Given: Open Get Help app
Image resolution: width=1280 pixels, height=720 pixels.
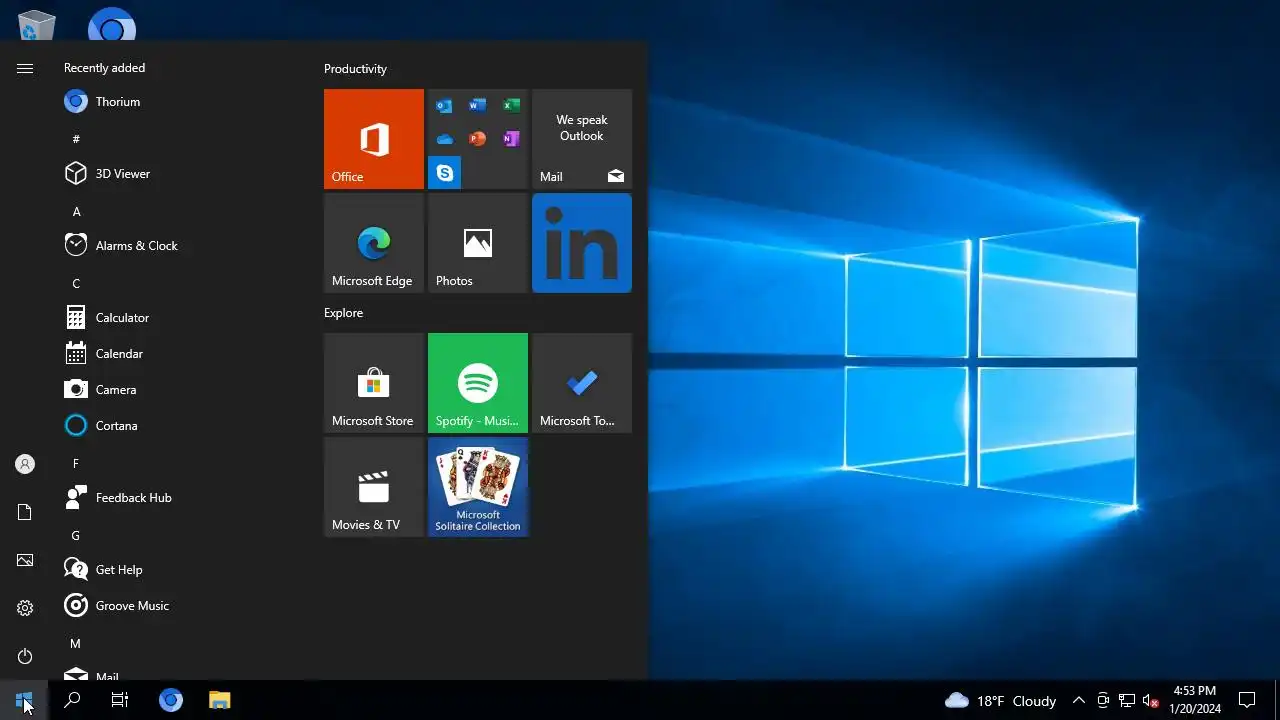Looking at the screenshot, I should point(180,570).
